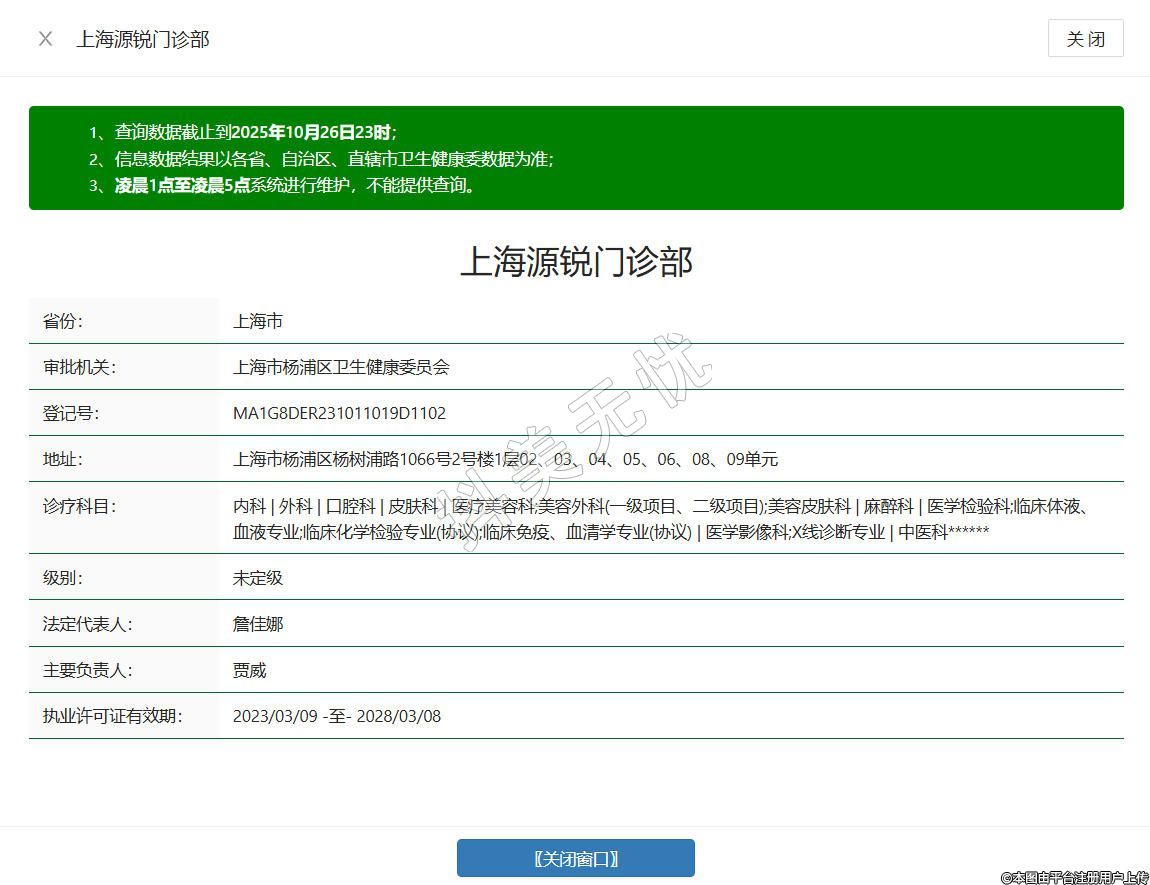The width and height of the screenshot is (1150, 885).
Task: Click the notice line about 卫生健康委数据为准
Action: [333, 159]
